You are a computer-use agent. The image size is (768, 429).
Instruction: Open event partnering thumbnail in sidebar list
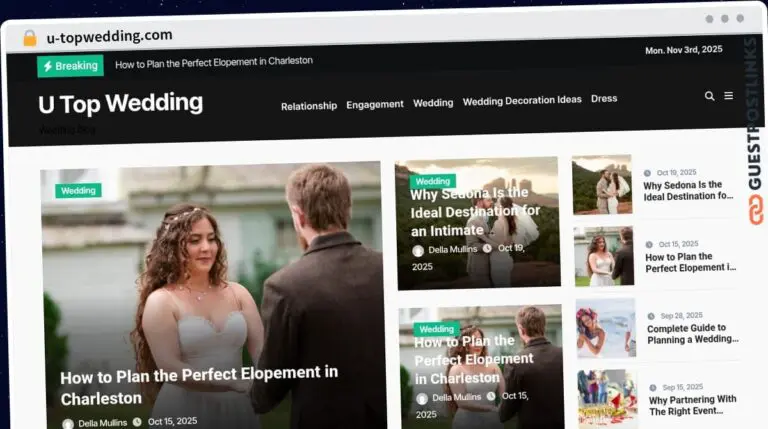608,399
